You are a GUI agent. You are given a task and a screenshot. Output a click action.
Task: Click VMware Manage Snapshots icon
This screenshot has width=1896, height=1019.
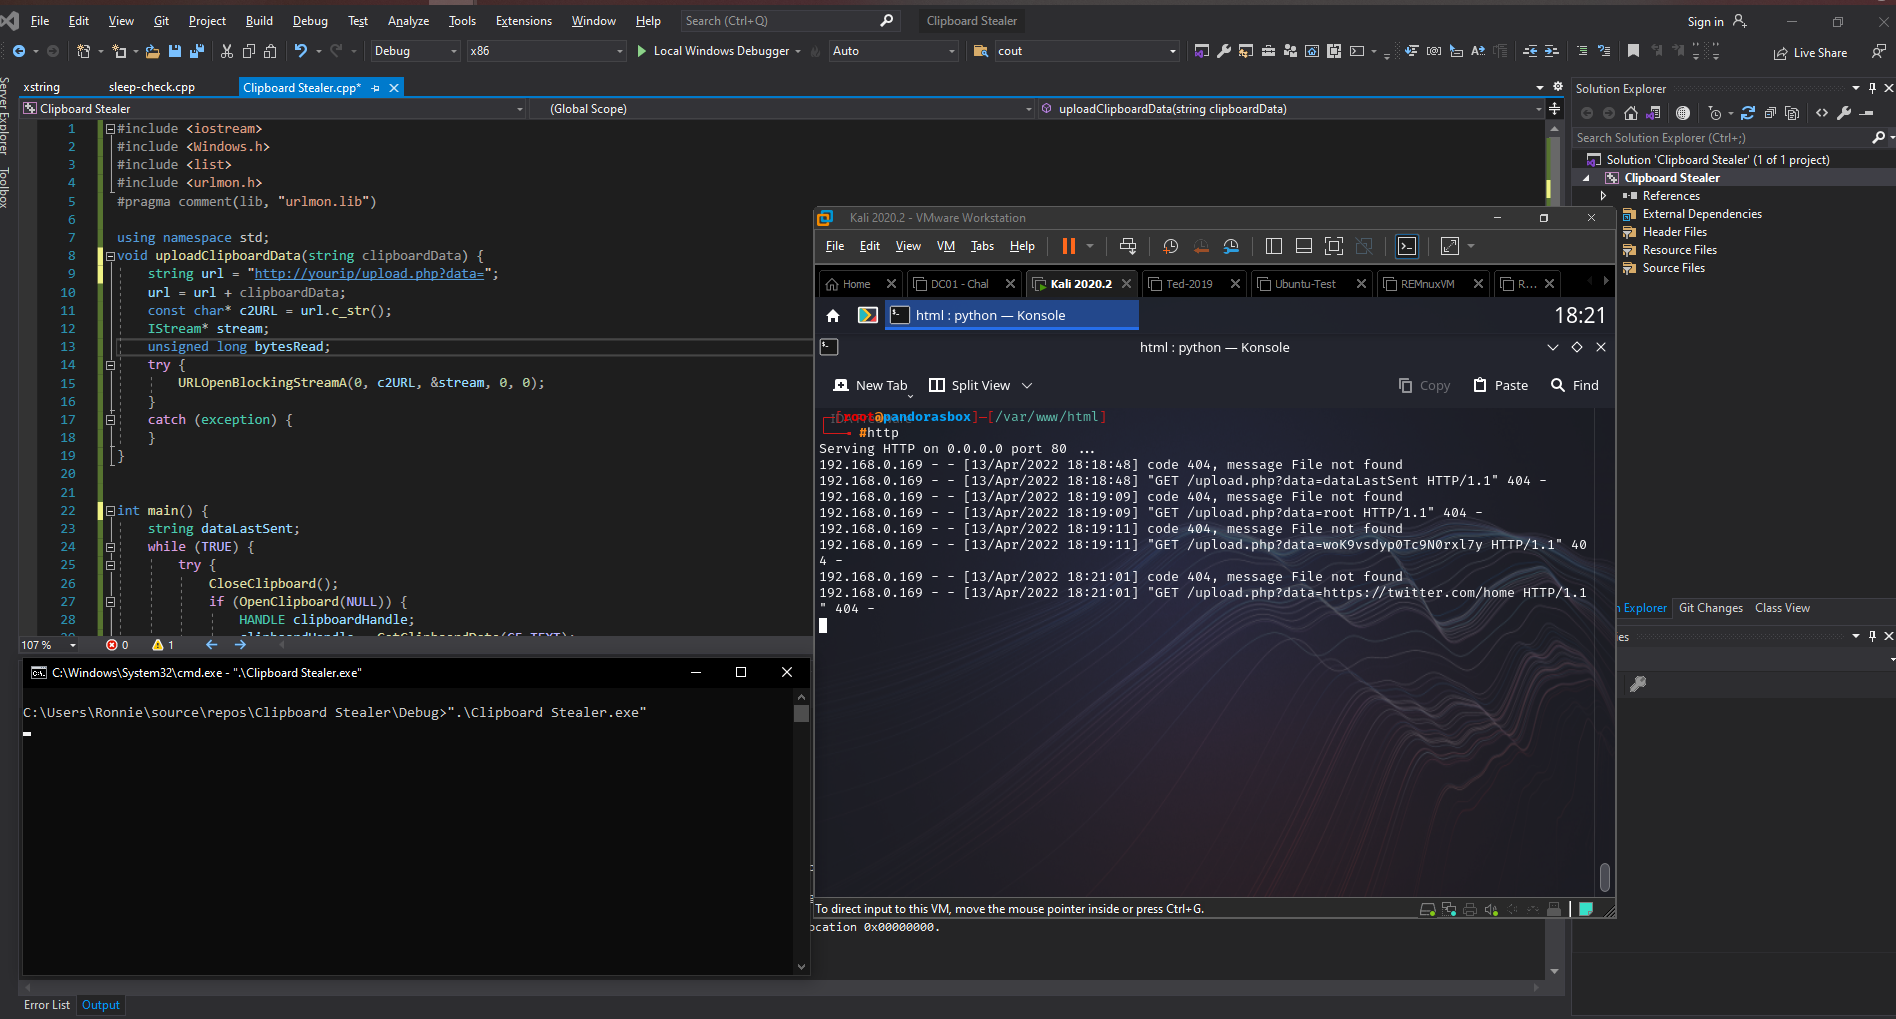1231,246
